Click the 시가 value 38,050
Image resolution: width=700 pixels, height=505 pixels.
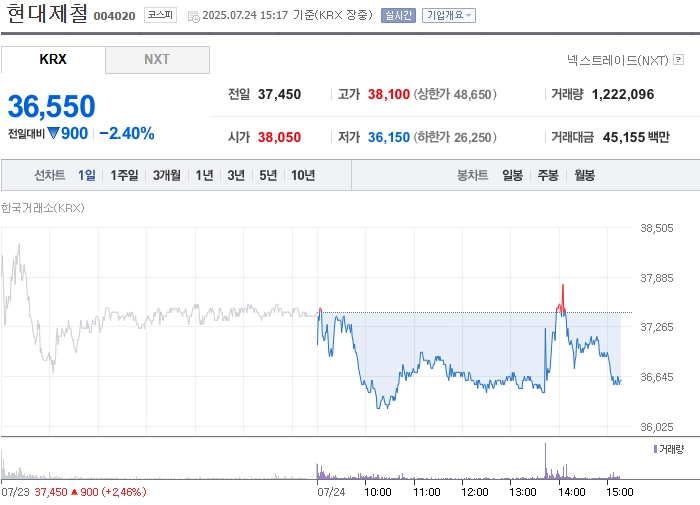[x=279, y=137]
